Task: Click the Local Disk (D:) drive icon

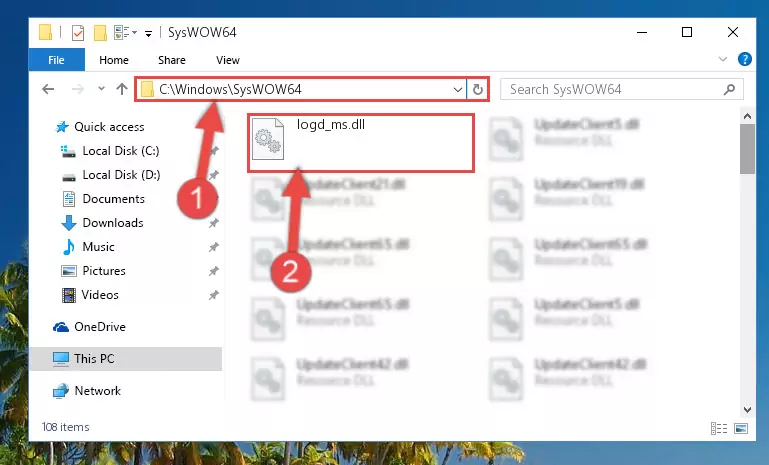Action: (x=69, y=176)
